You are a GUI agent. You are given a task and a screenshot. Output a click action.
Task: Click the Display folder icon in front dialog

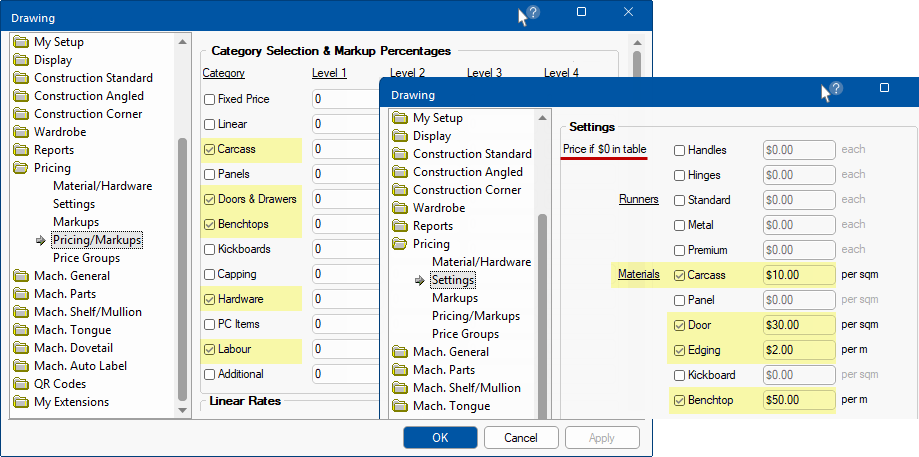click(400, 136)
